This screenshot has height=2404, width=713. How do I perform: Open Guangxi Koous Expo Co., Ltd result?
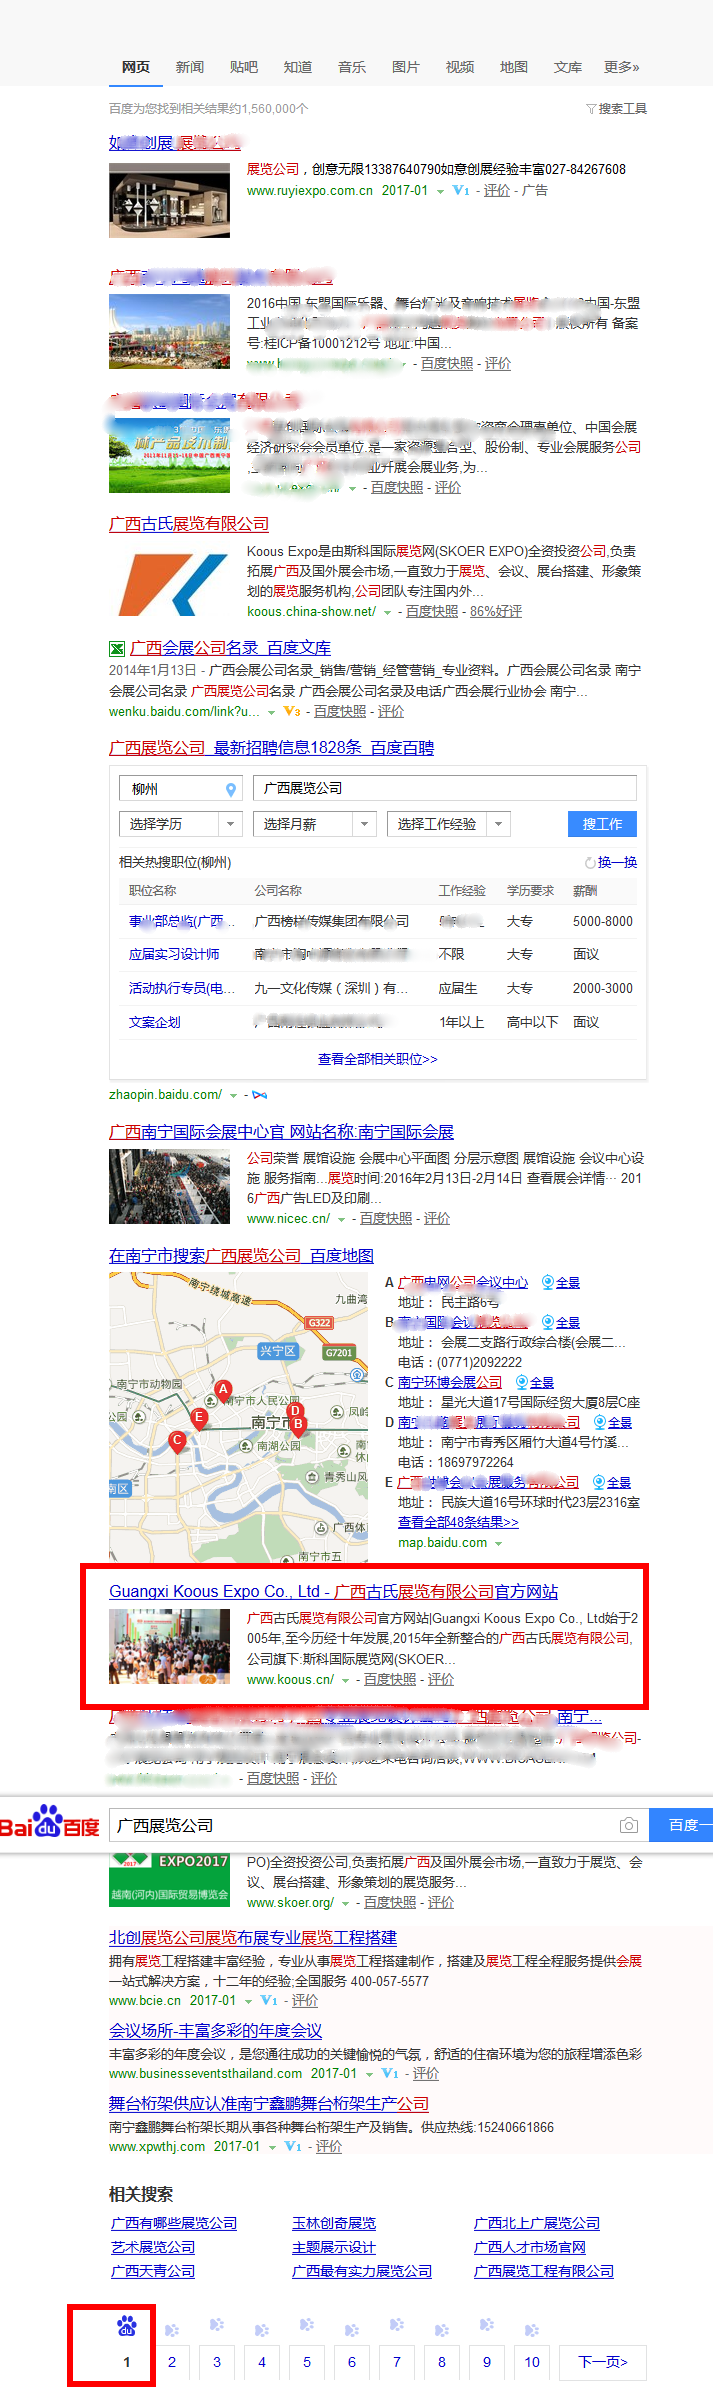(334, 1591)
